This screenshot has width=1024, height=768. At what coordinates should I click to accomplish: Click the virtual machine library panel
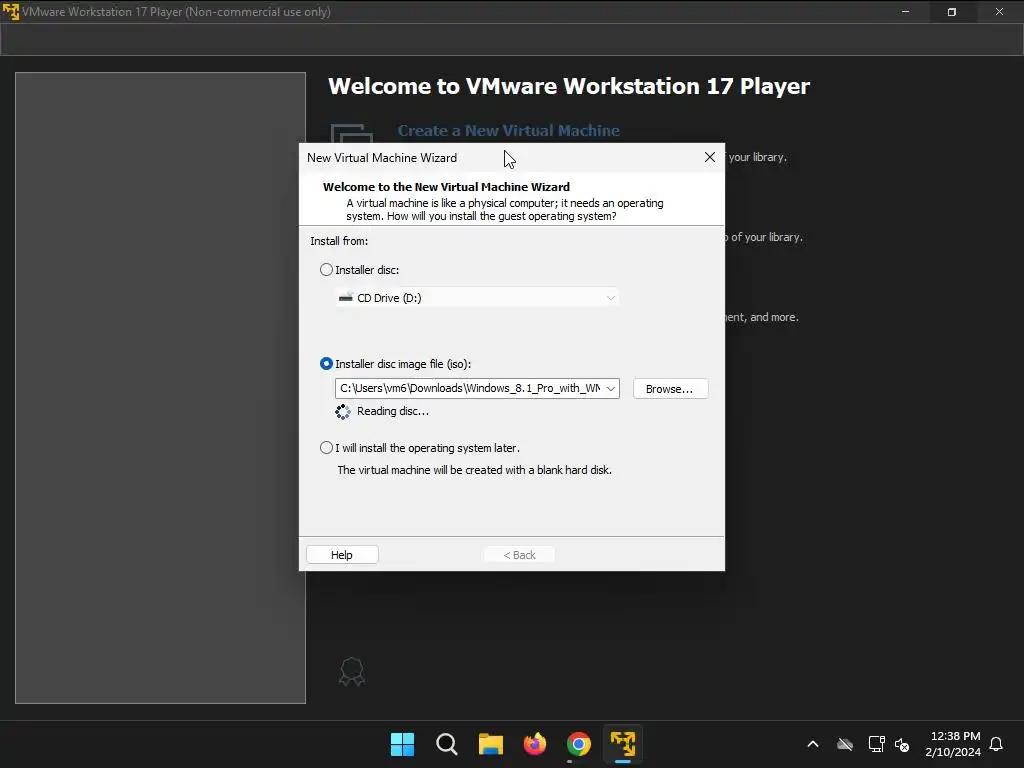161,388
